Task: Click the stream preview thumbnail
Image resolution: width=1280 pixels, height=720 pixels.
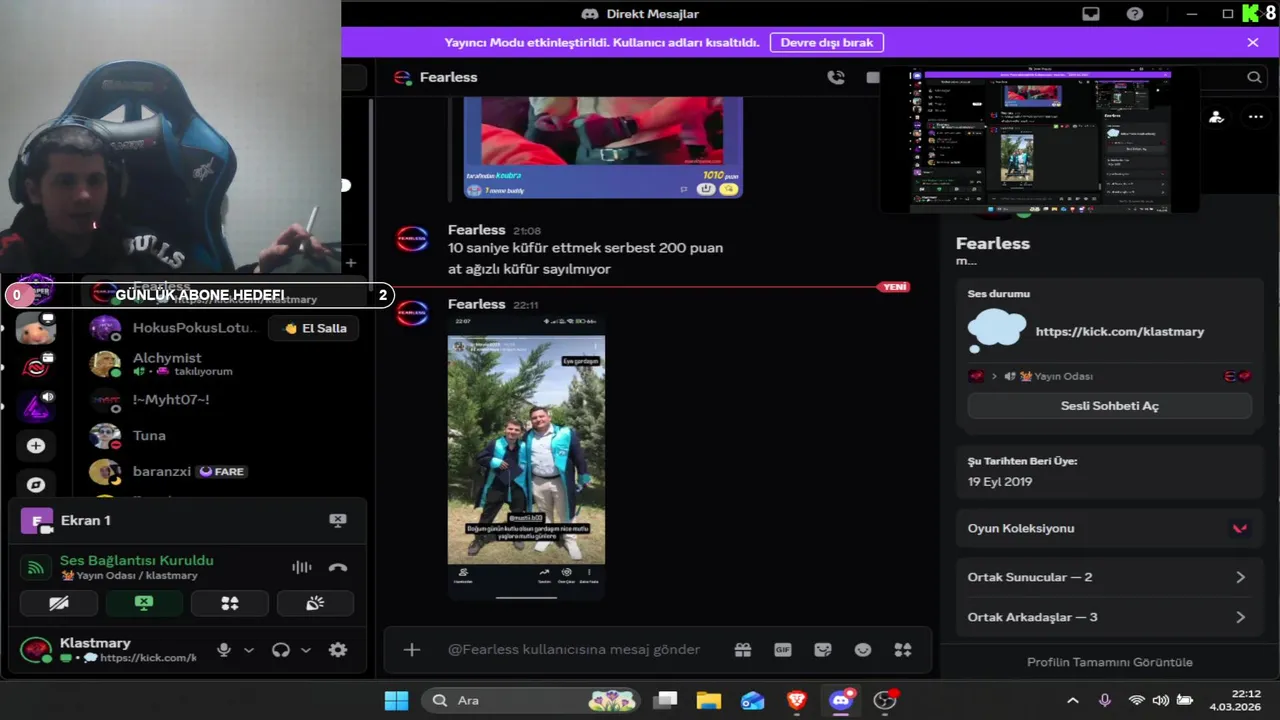Action: click(1040, 140)
